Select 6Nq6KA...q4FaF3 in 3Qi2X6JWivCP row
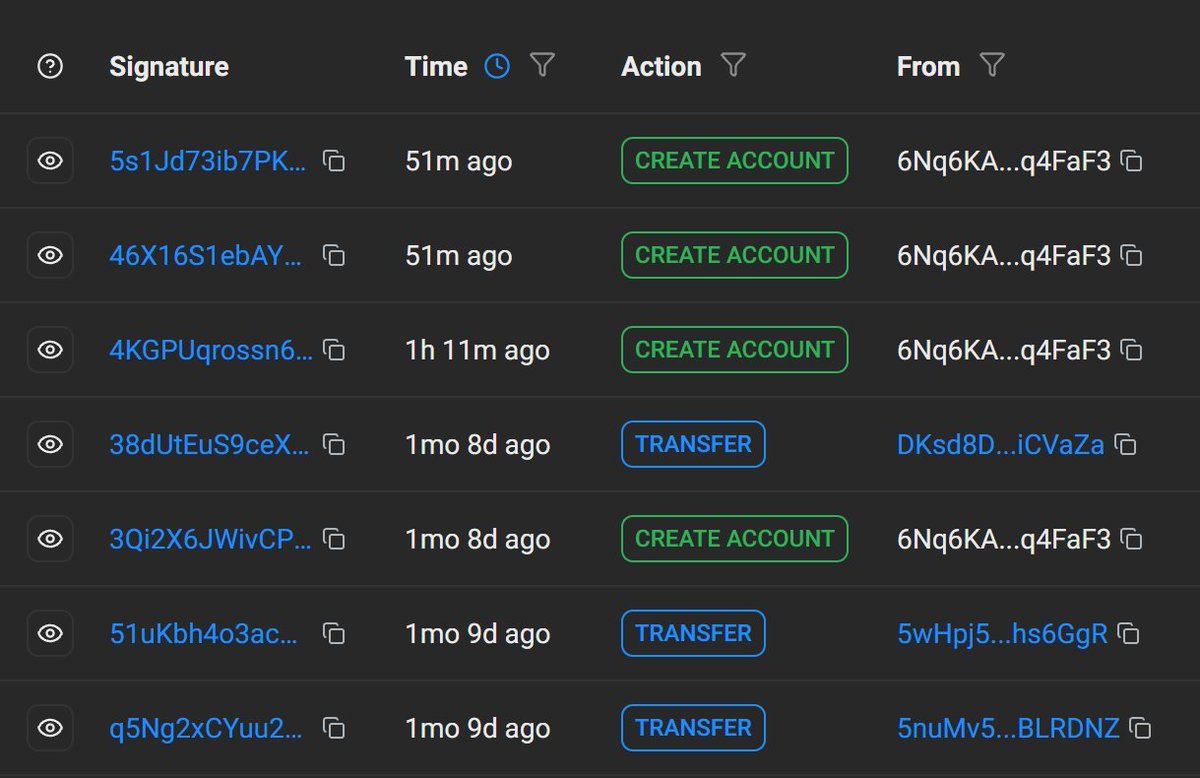This screenshot has width=1200, height=778. (1004, 539)
